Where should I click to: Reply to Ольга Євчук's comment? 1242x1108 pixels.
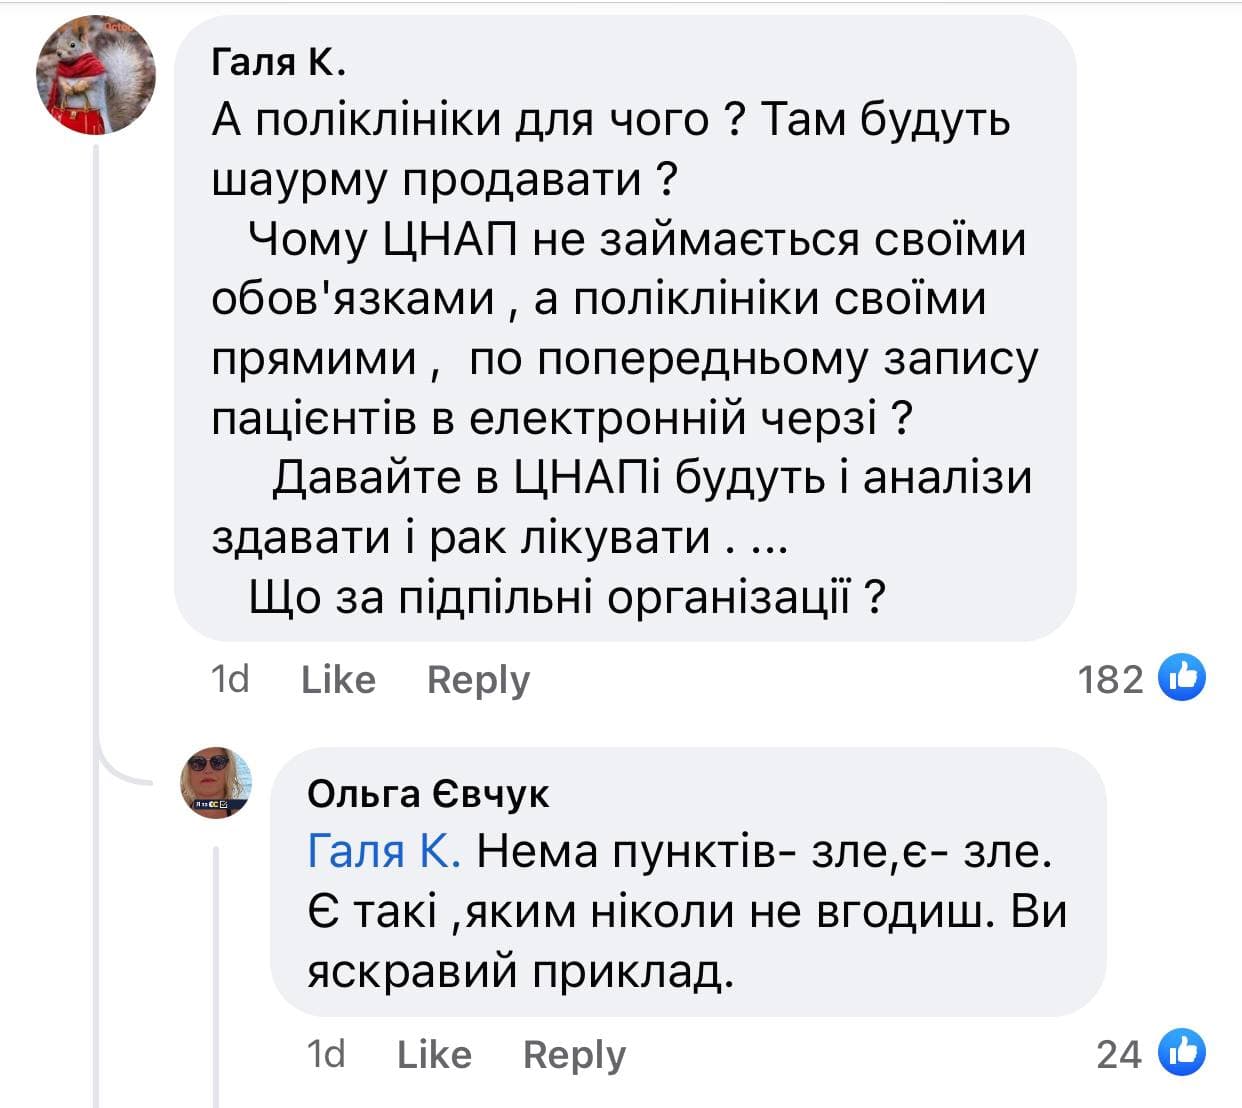(x=574, y=1054)
